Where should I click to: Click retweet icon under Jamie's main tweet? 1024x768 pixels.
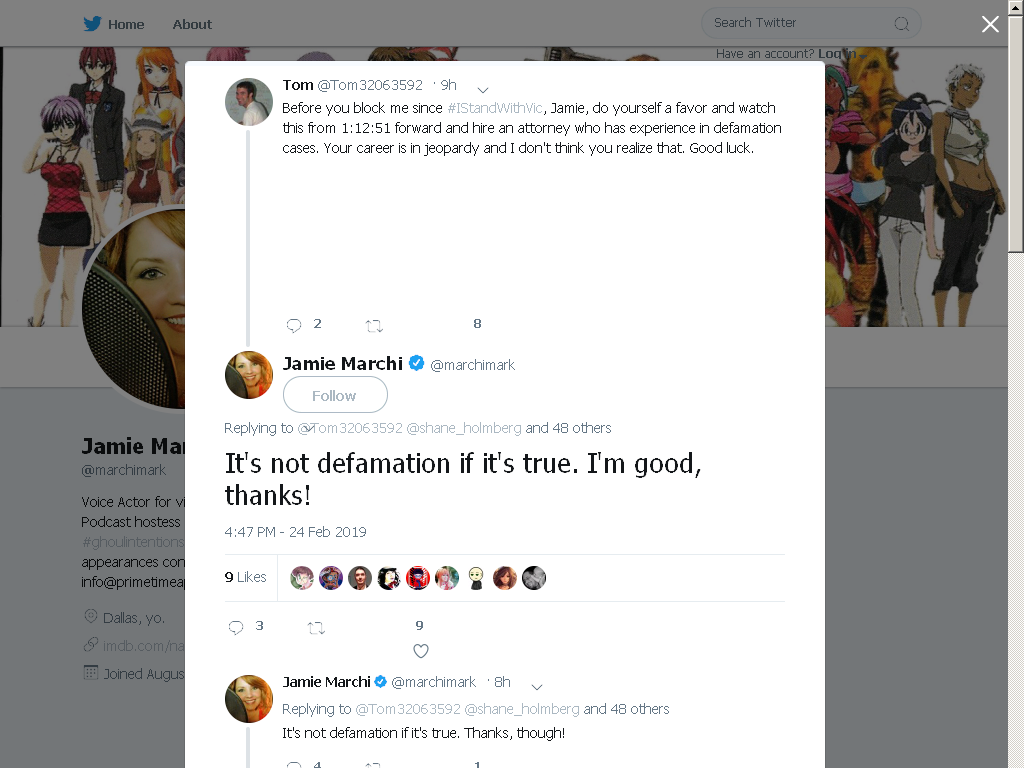[316, 628]
